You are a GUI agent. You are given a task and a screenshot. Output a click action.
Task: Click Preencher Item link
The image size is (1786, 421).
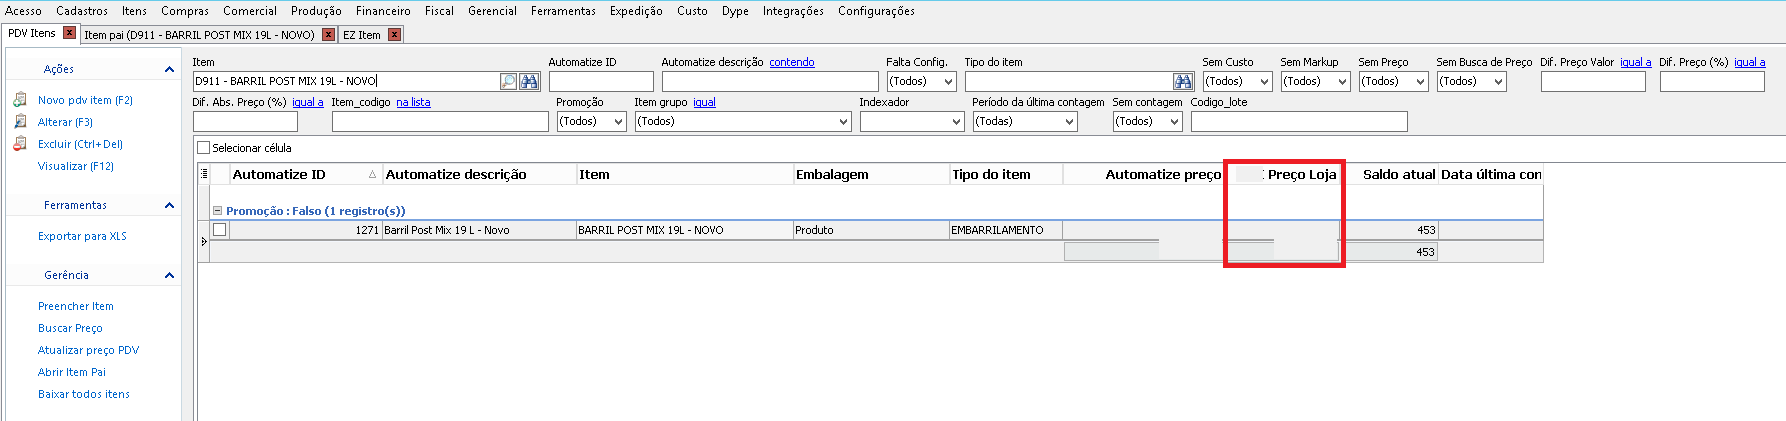76,306
